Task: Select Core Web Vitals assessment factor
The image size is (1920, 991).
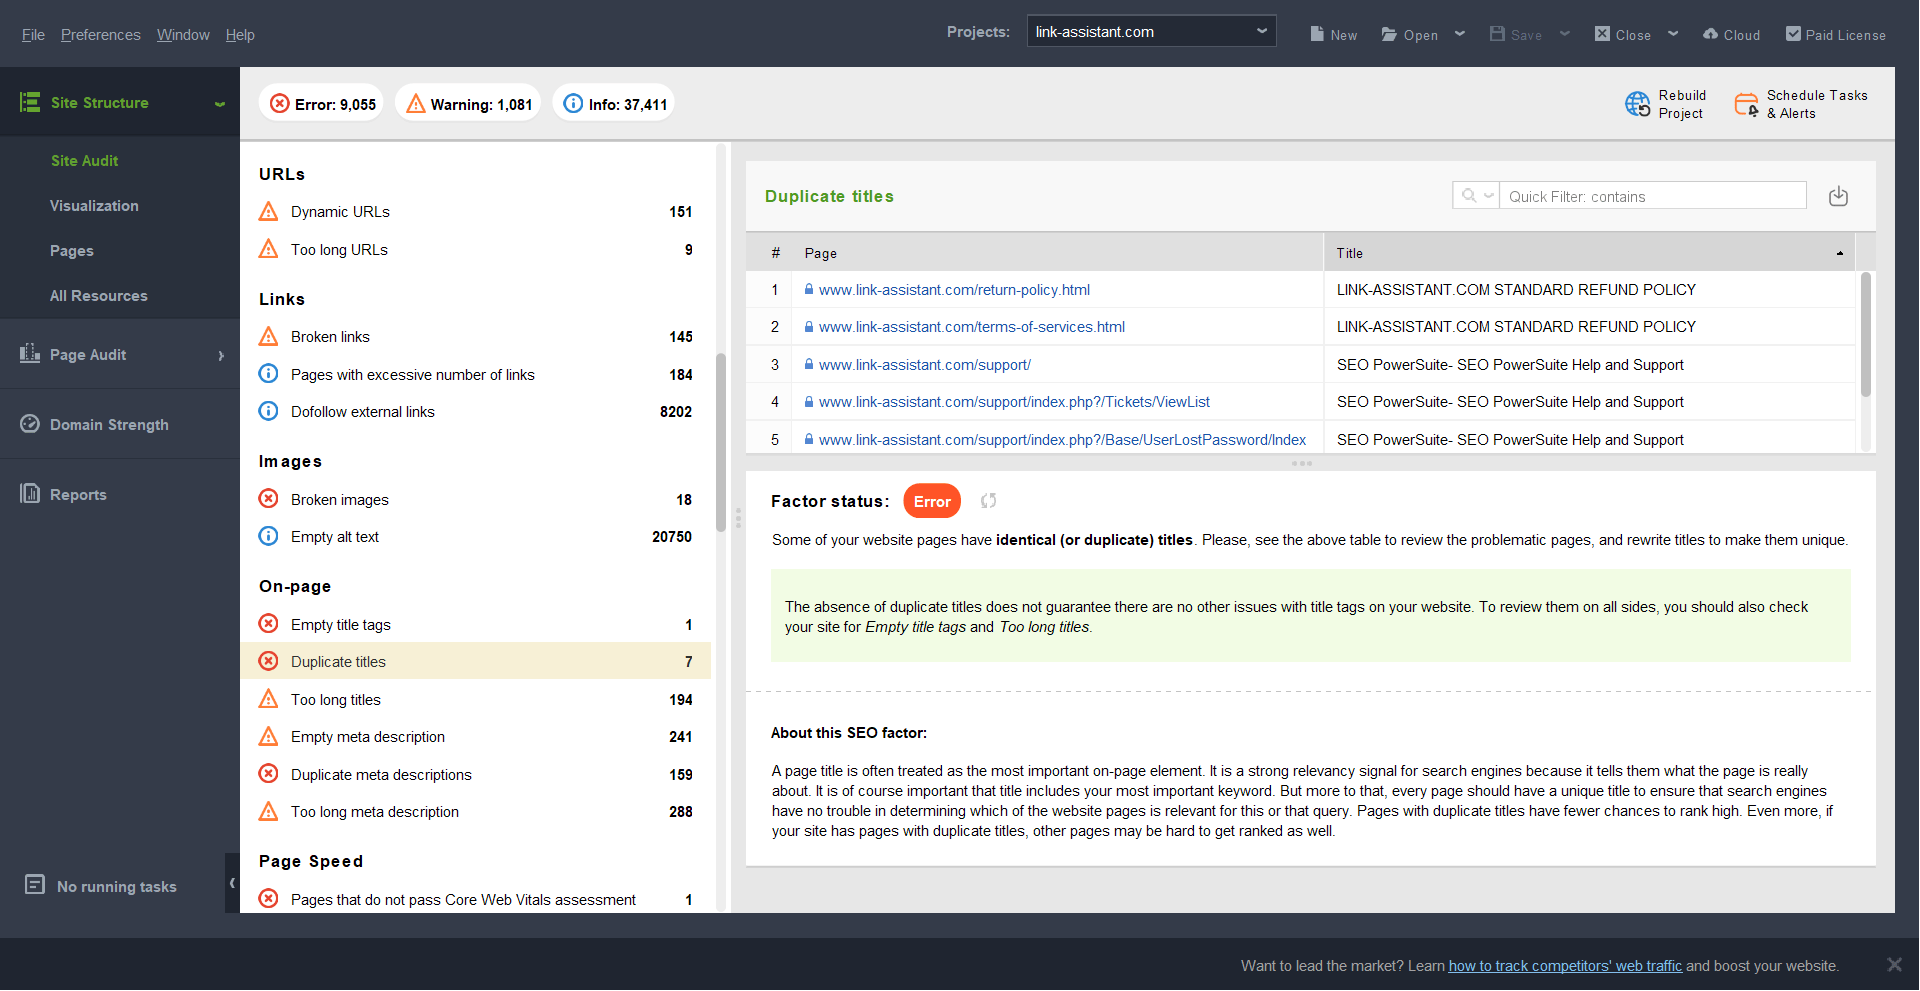Action: coord(475,899)
